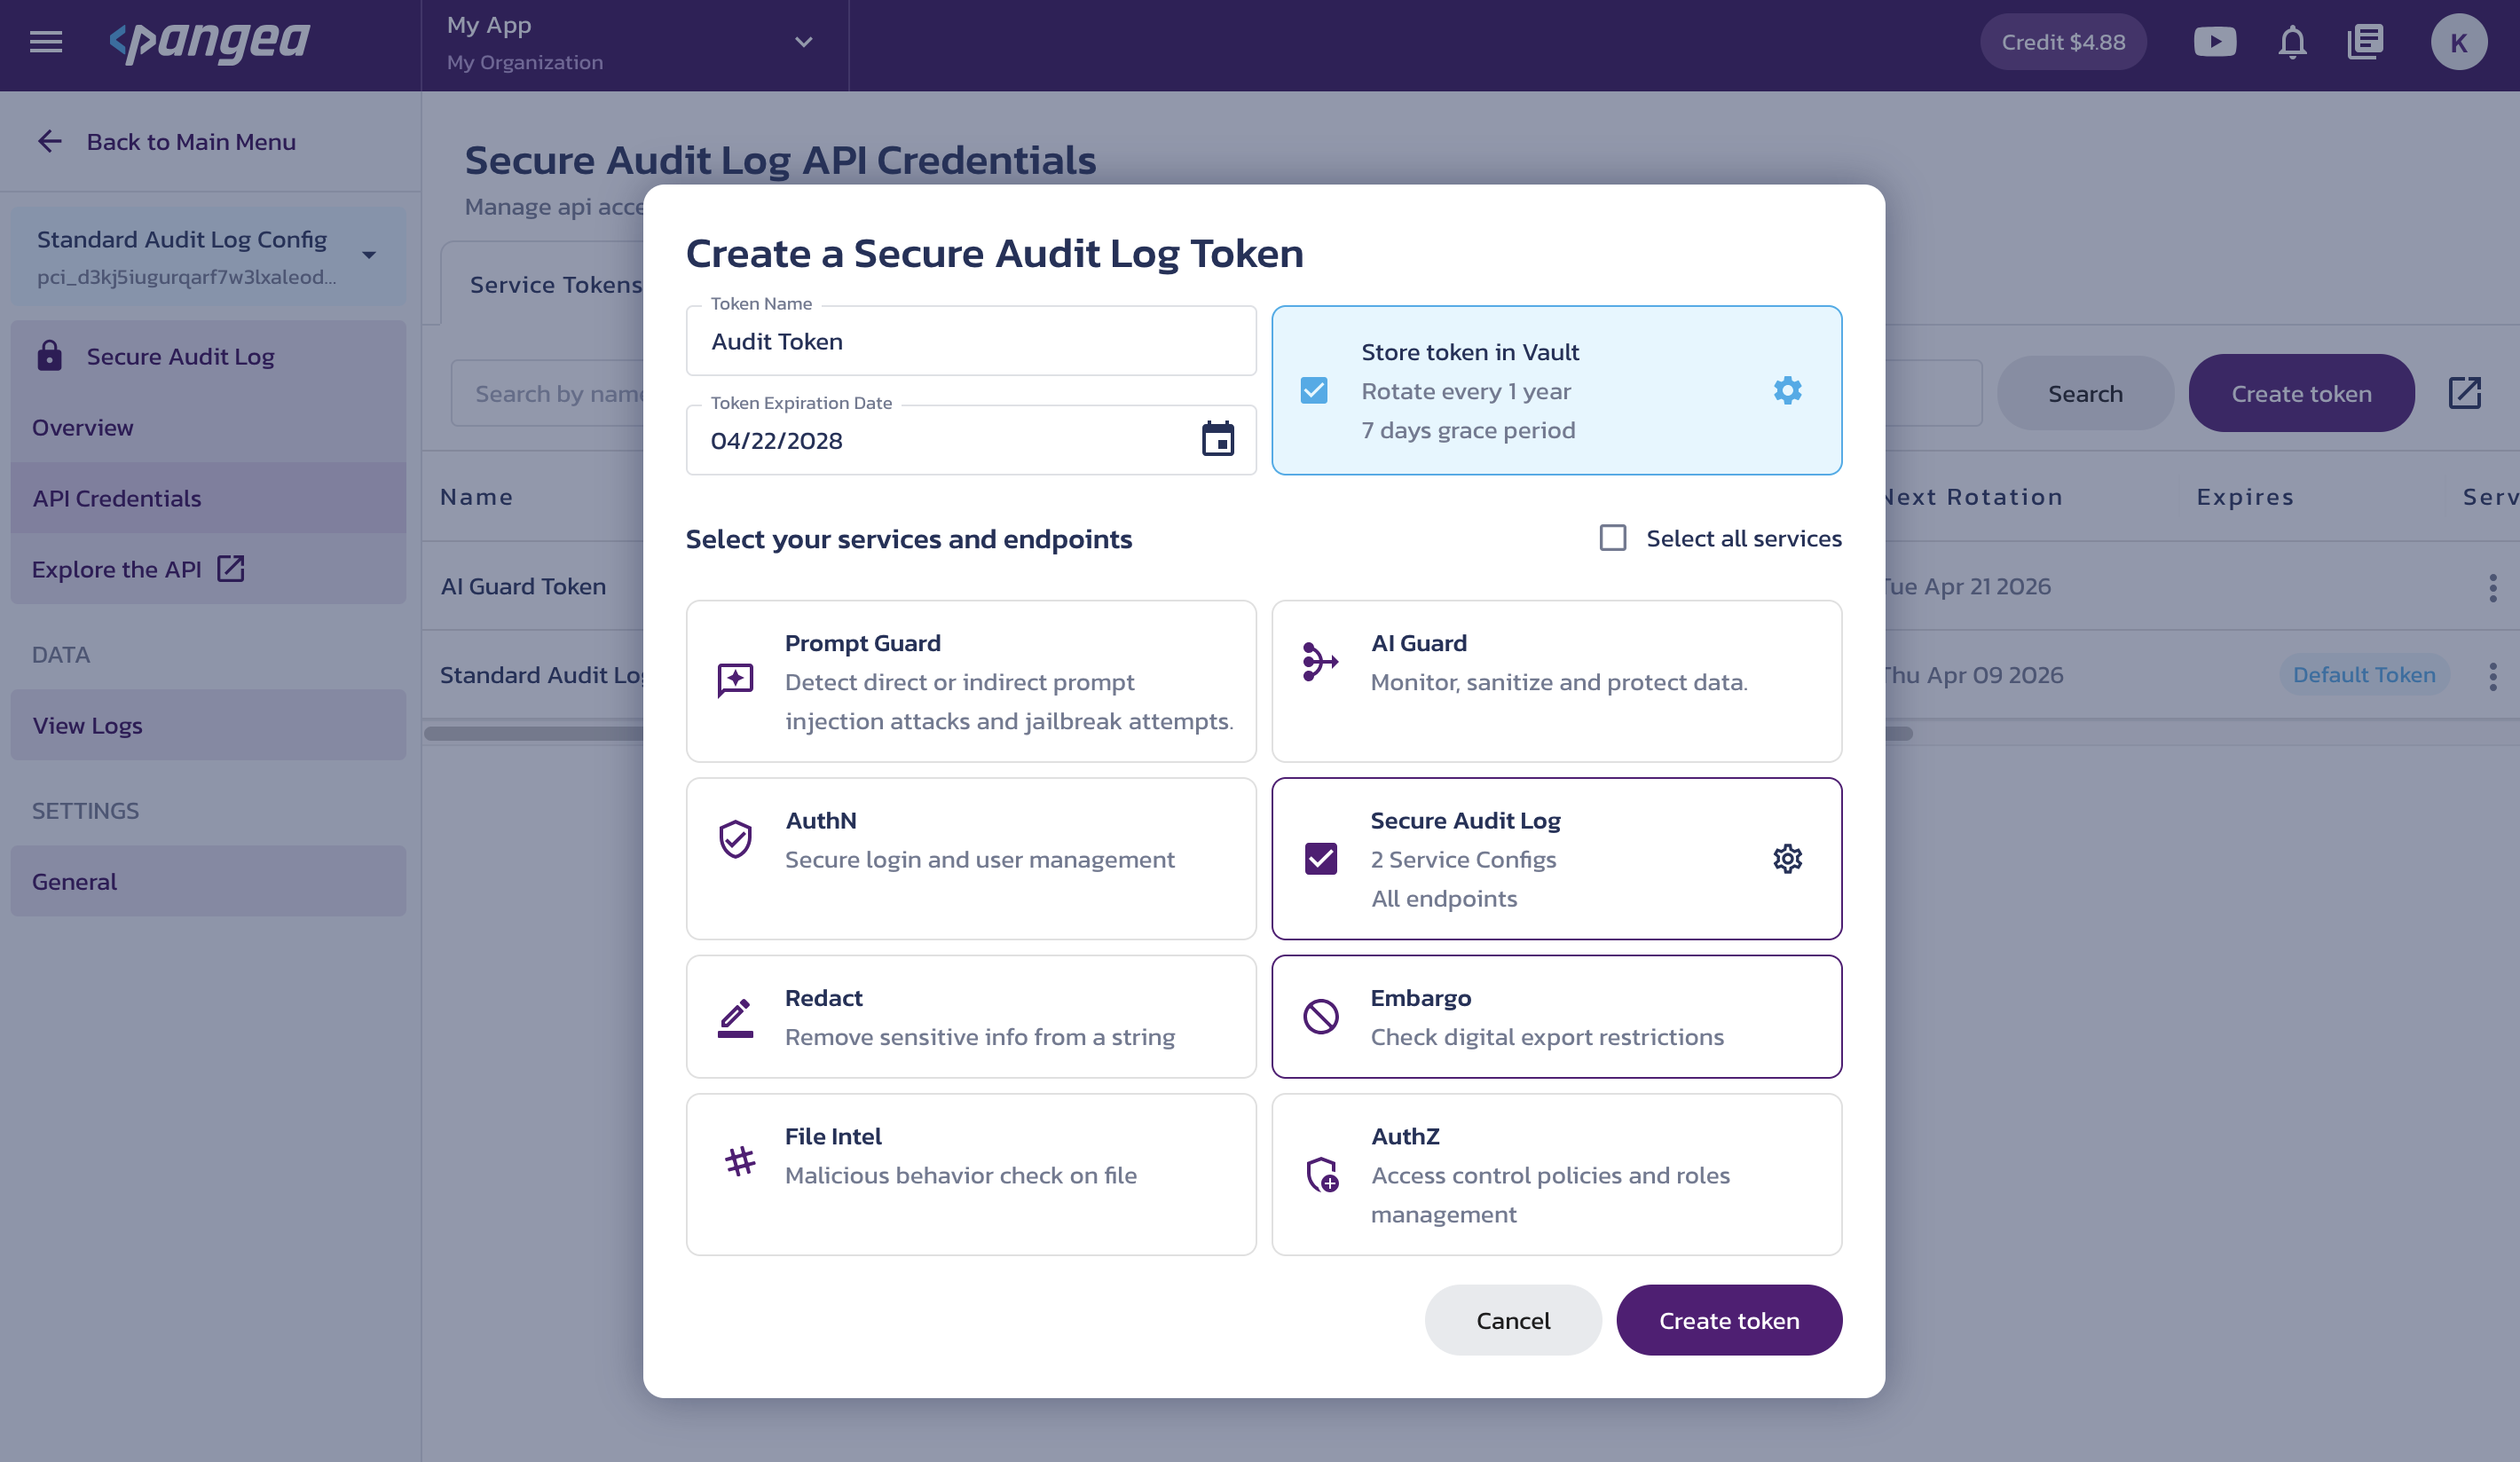
Task: Open the notifications bell
Action: point(2292,42)
